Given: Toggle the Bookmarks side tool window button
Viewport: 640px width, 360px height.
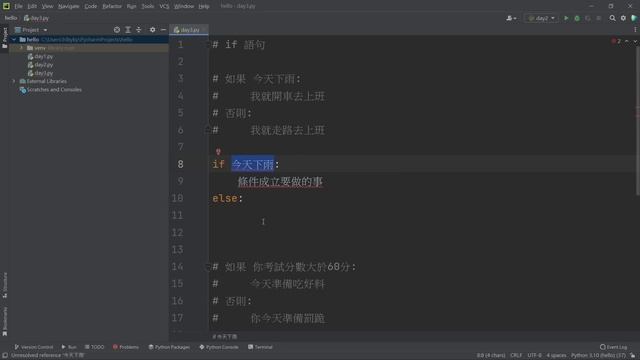Looking at the screenshot, I should (4, 322).
